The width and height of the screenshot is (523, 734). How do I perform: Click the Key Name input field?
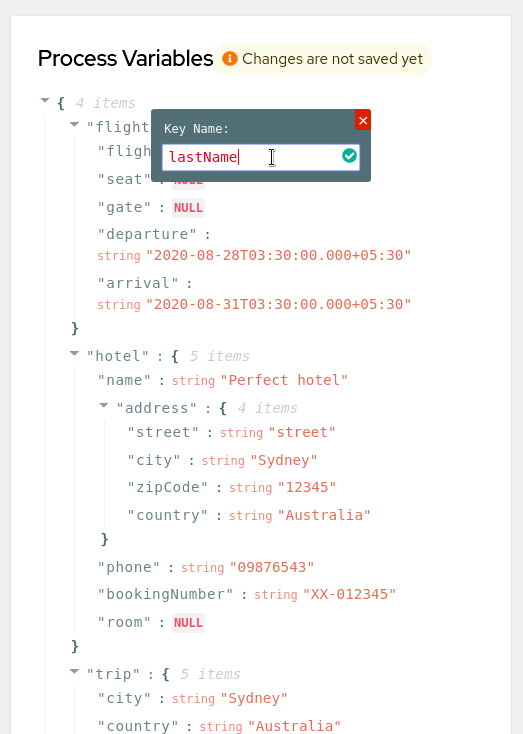click(x=261, y=157)
